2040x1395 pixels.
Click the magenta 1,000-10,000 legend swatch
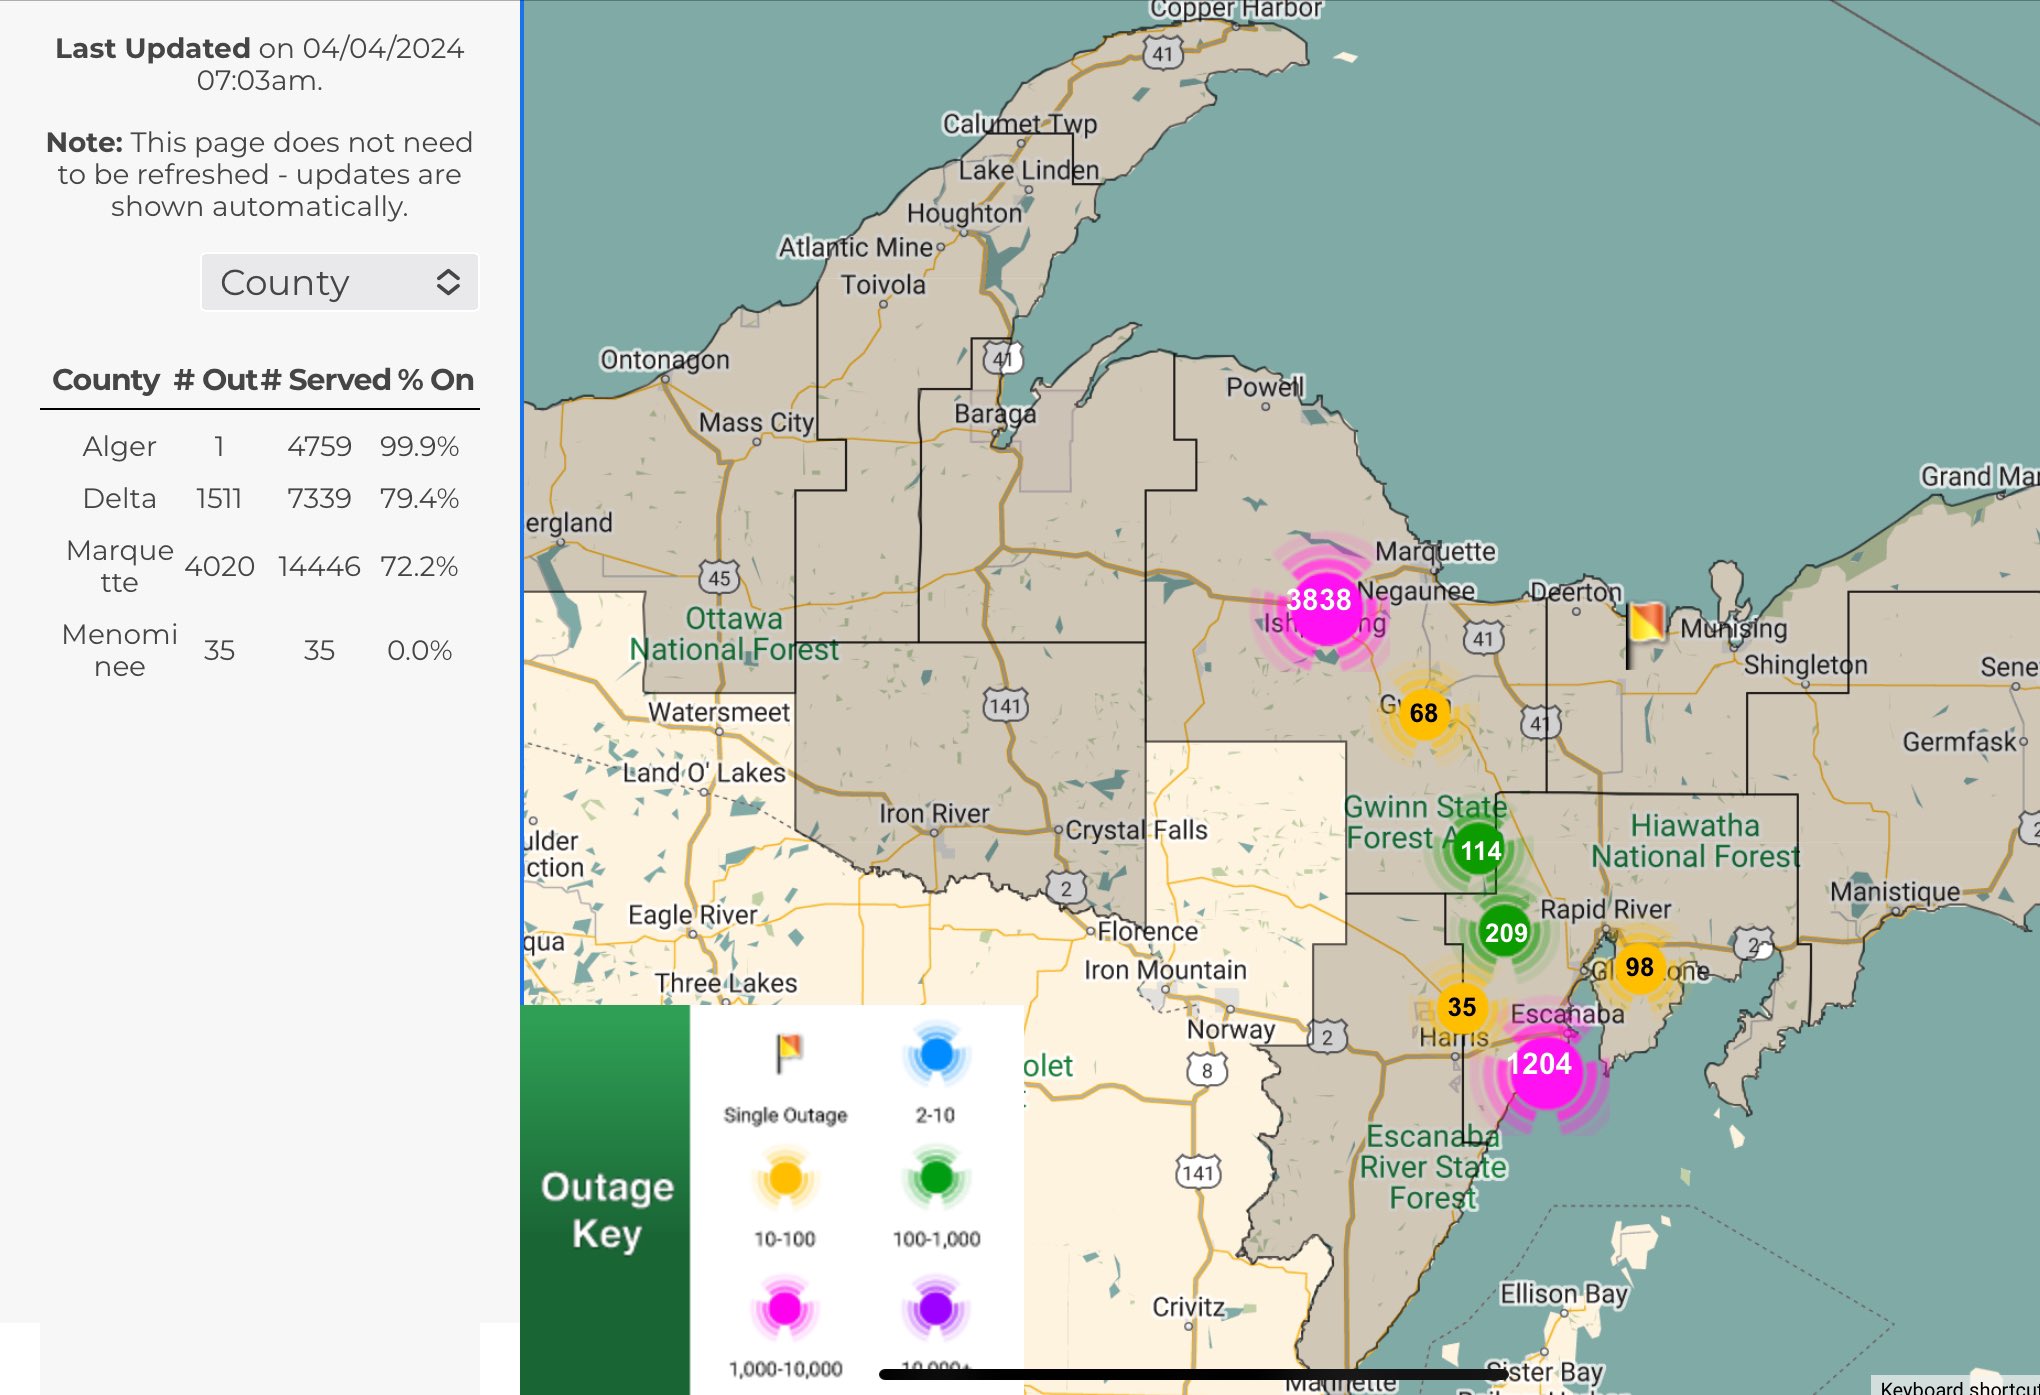785,1308
